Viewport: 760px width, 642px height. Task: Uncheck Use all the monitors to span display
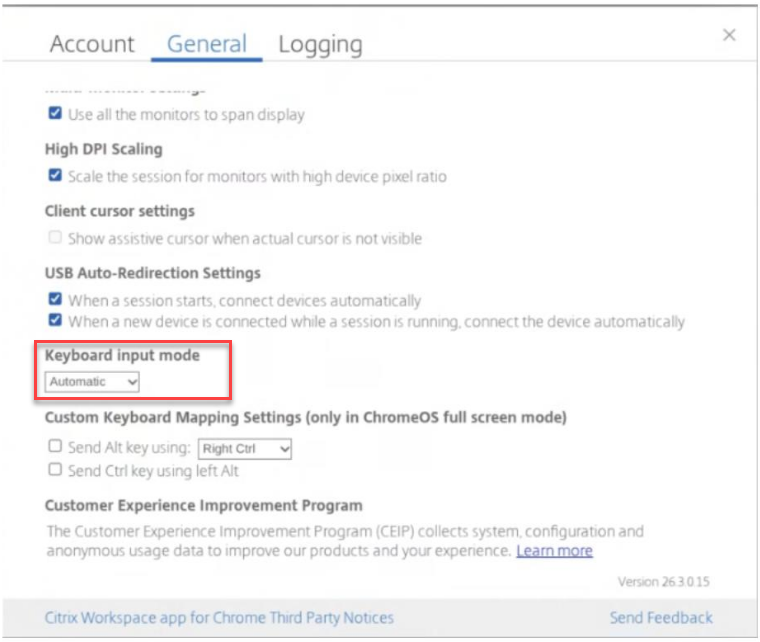pos(55,114)
